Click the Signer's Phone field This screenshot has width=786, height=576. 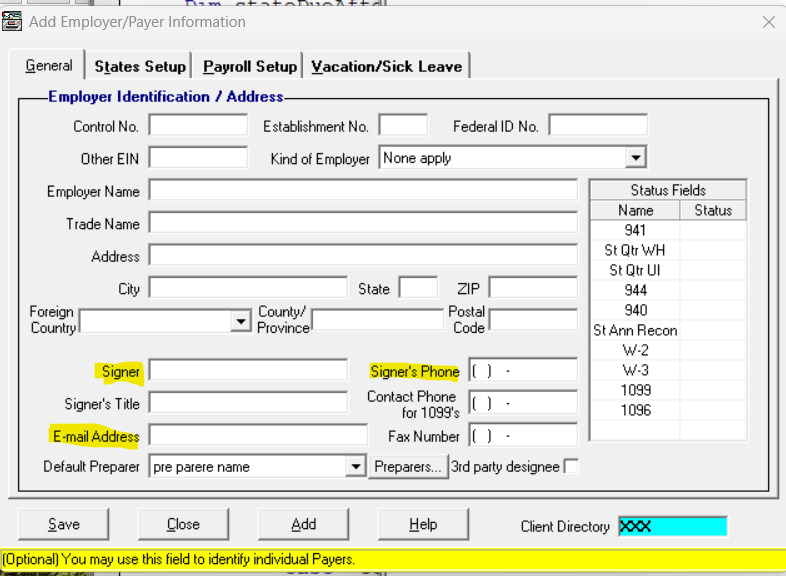[x=523, y=371]
